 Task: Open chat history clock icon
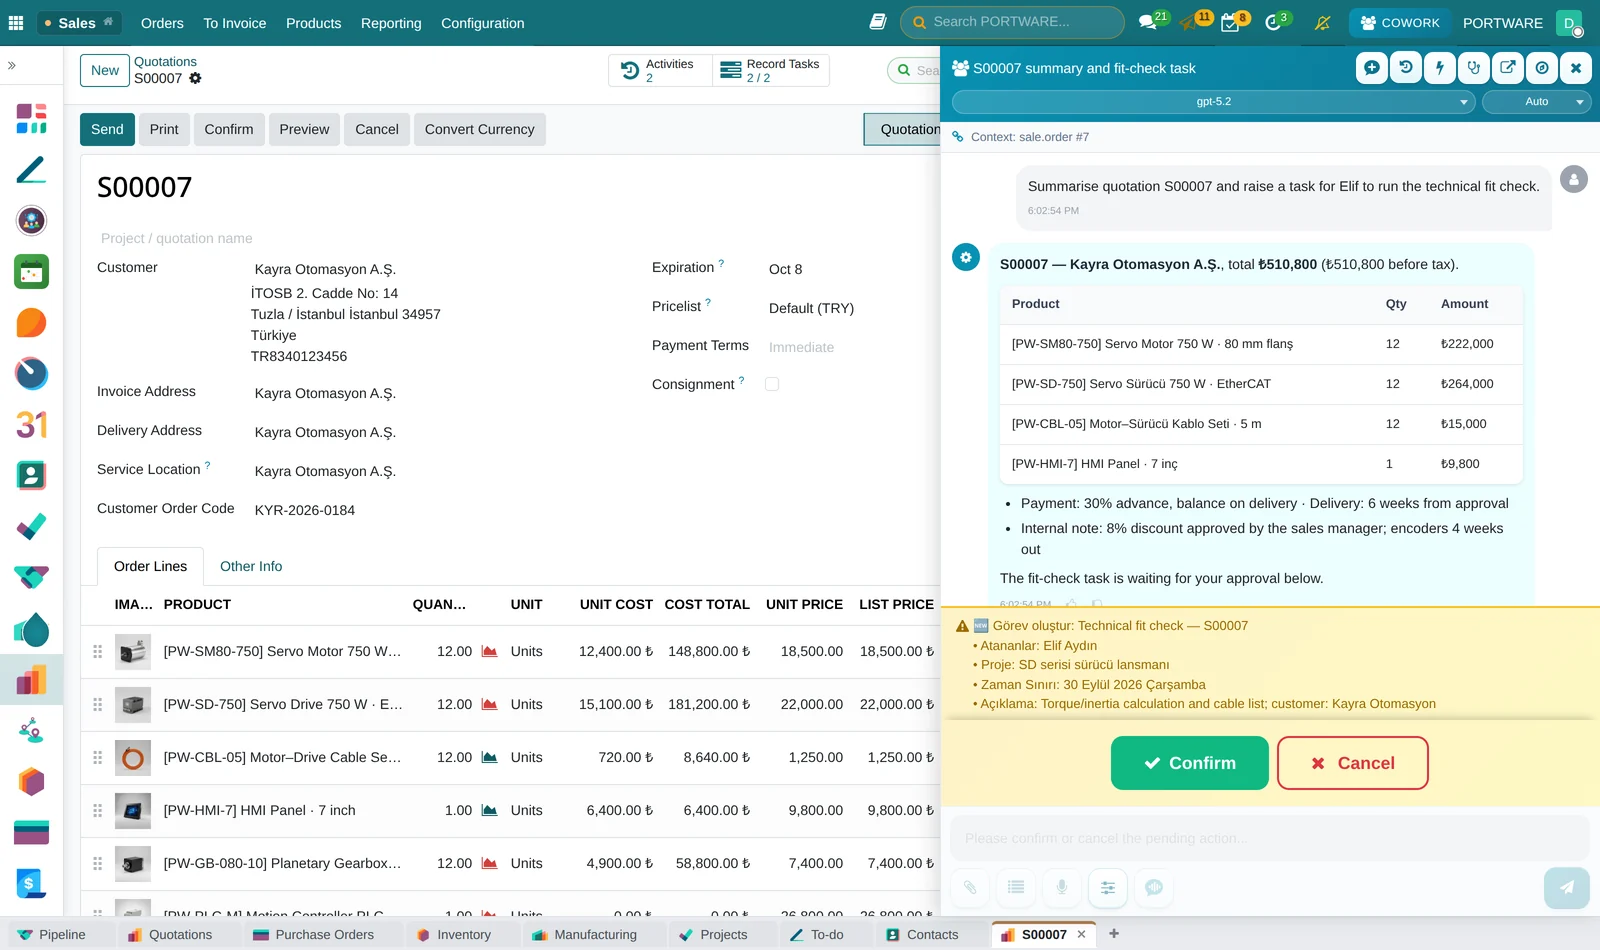click(1405, 68)
